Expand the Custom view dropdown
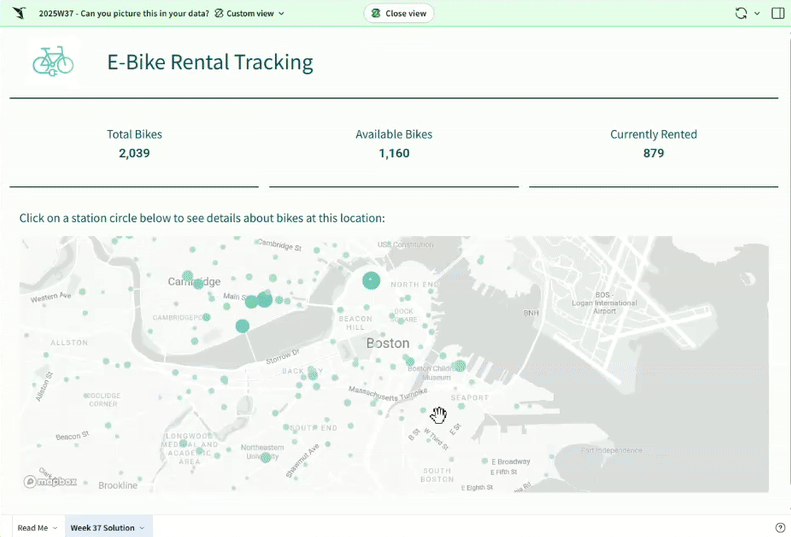The image size is (791, 537). click(250, 14)
